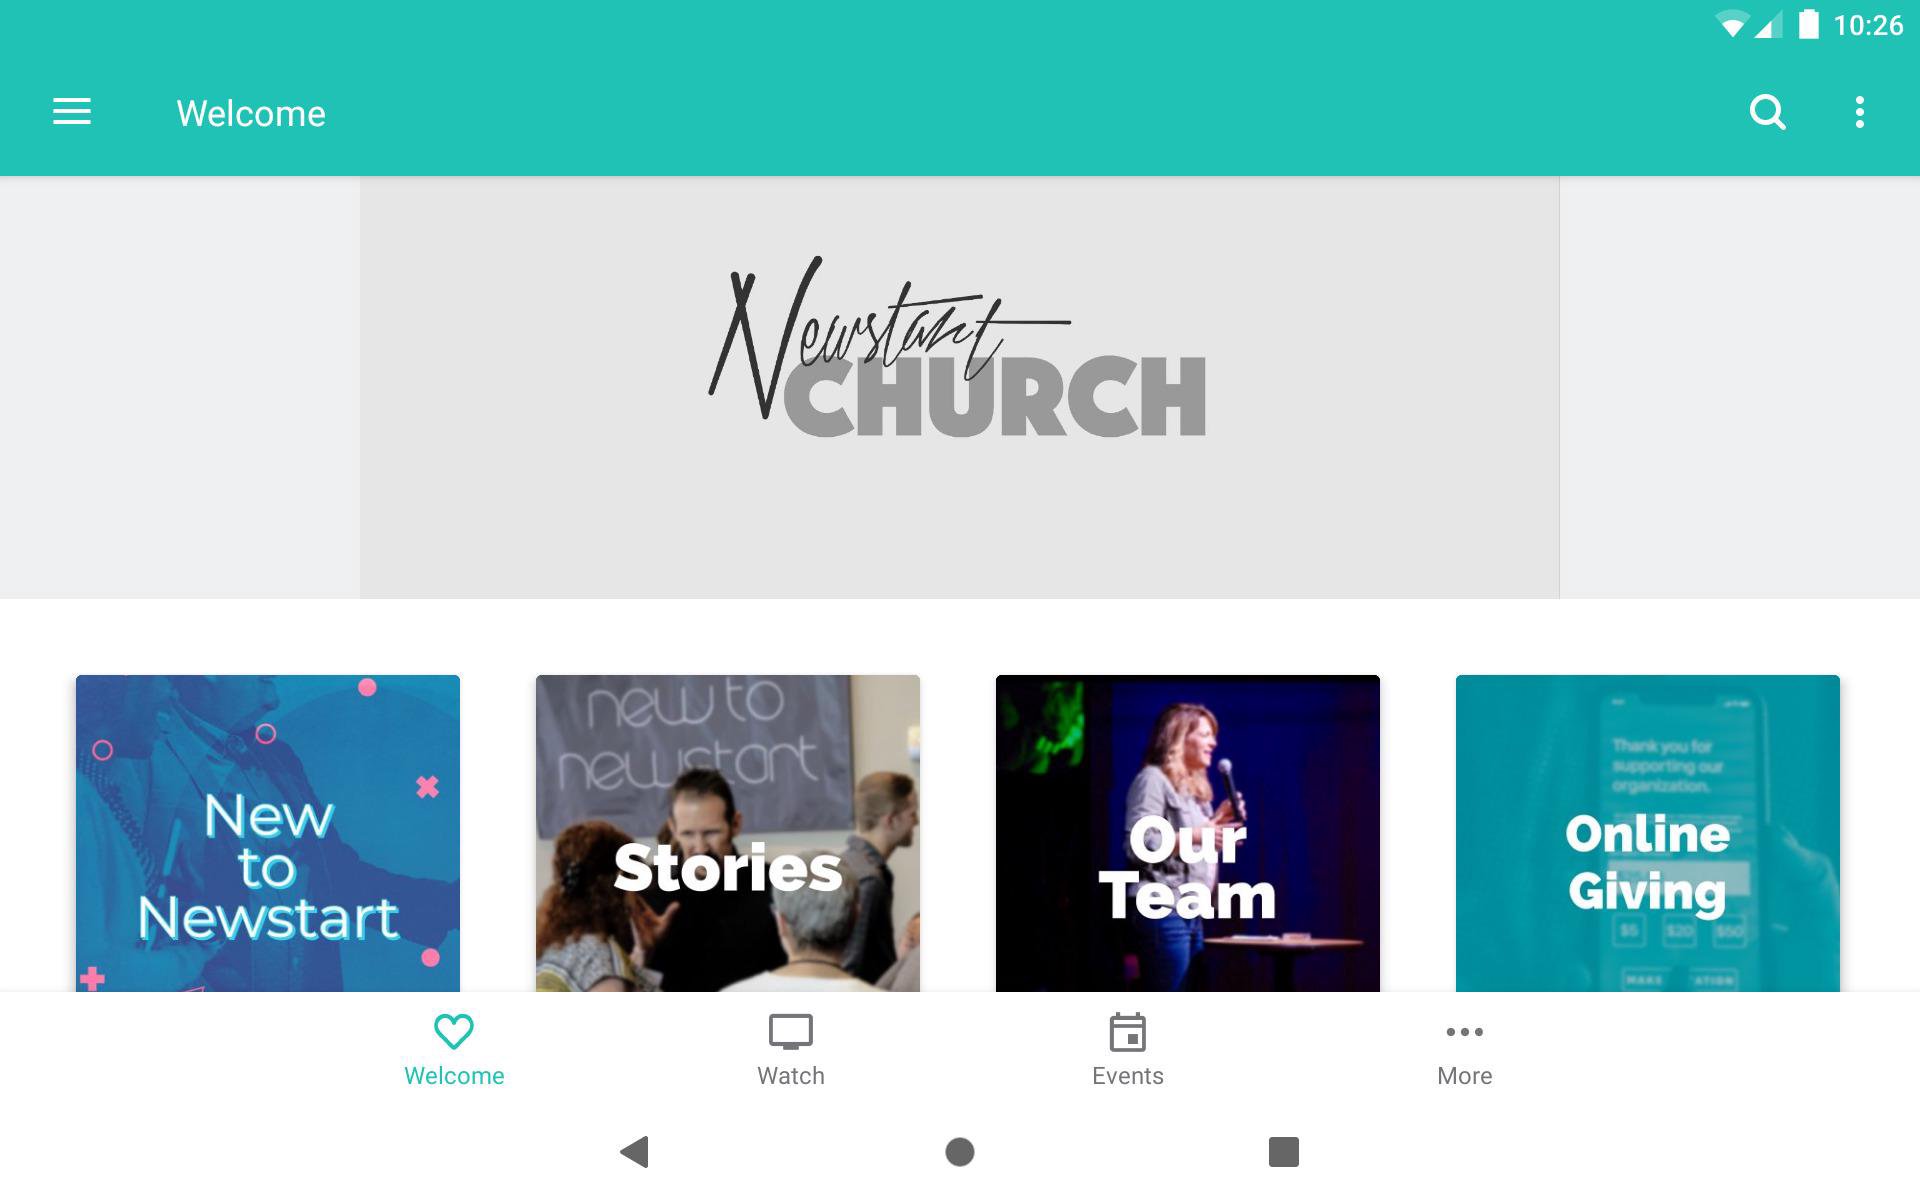Tap the search magnifier icon
1920x1200 pixels.
[x=1767, y=112]
